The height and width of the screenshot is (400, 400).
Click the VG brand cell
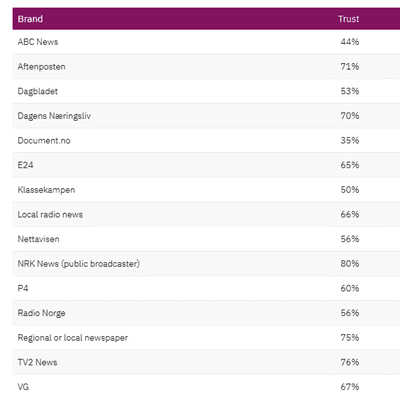point(23,387)
